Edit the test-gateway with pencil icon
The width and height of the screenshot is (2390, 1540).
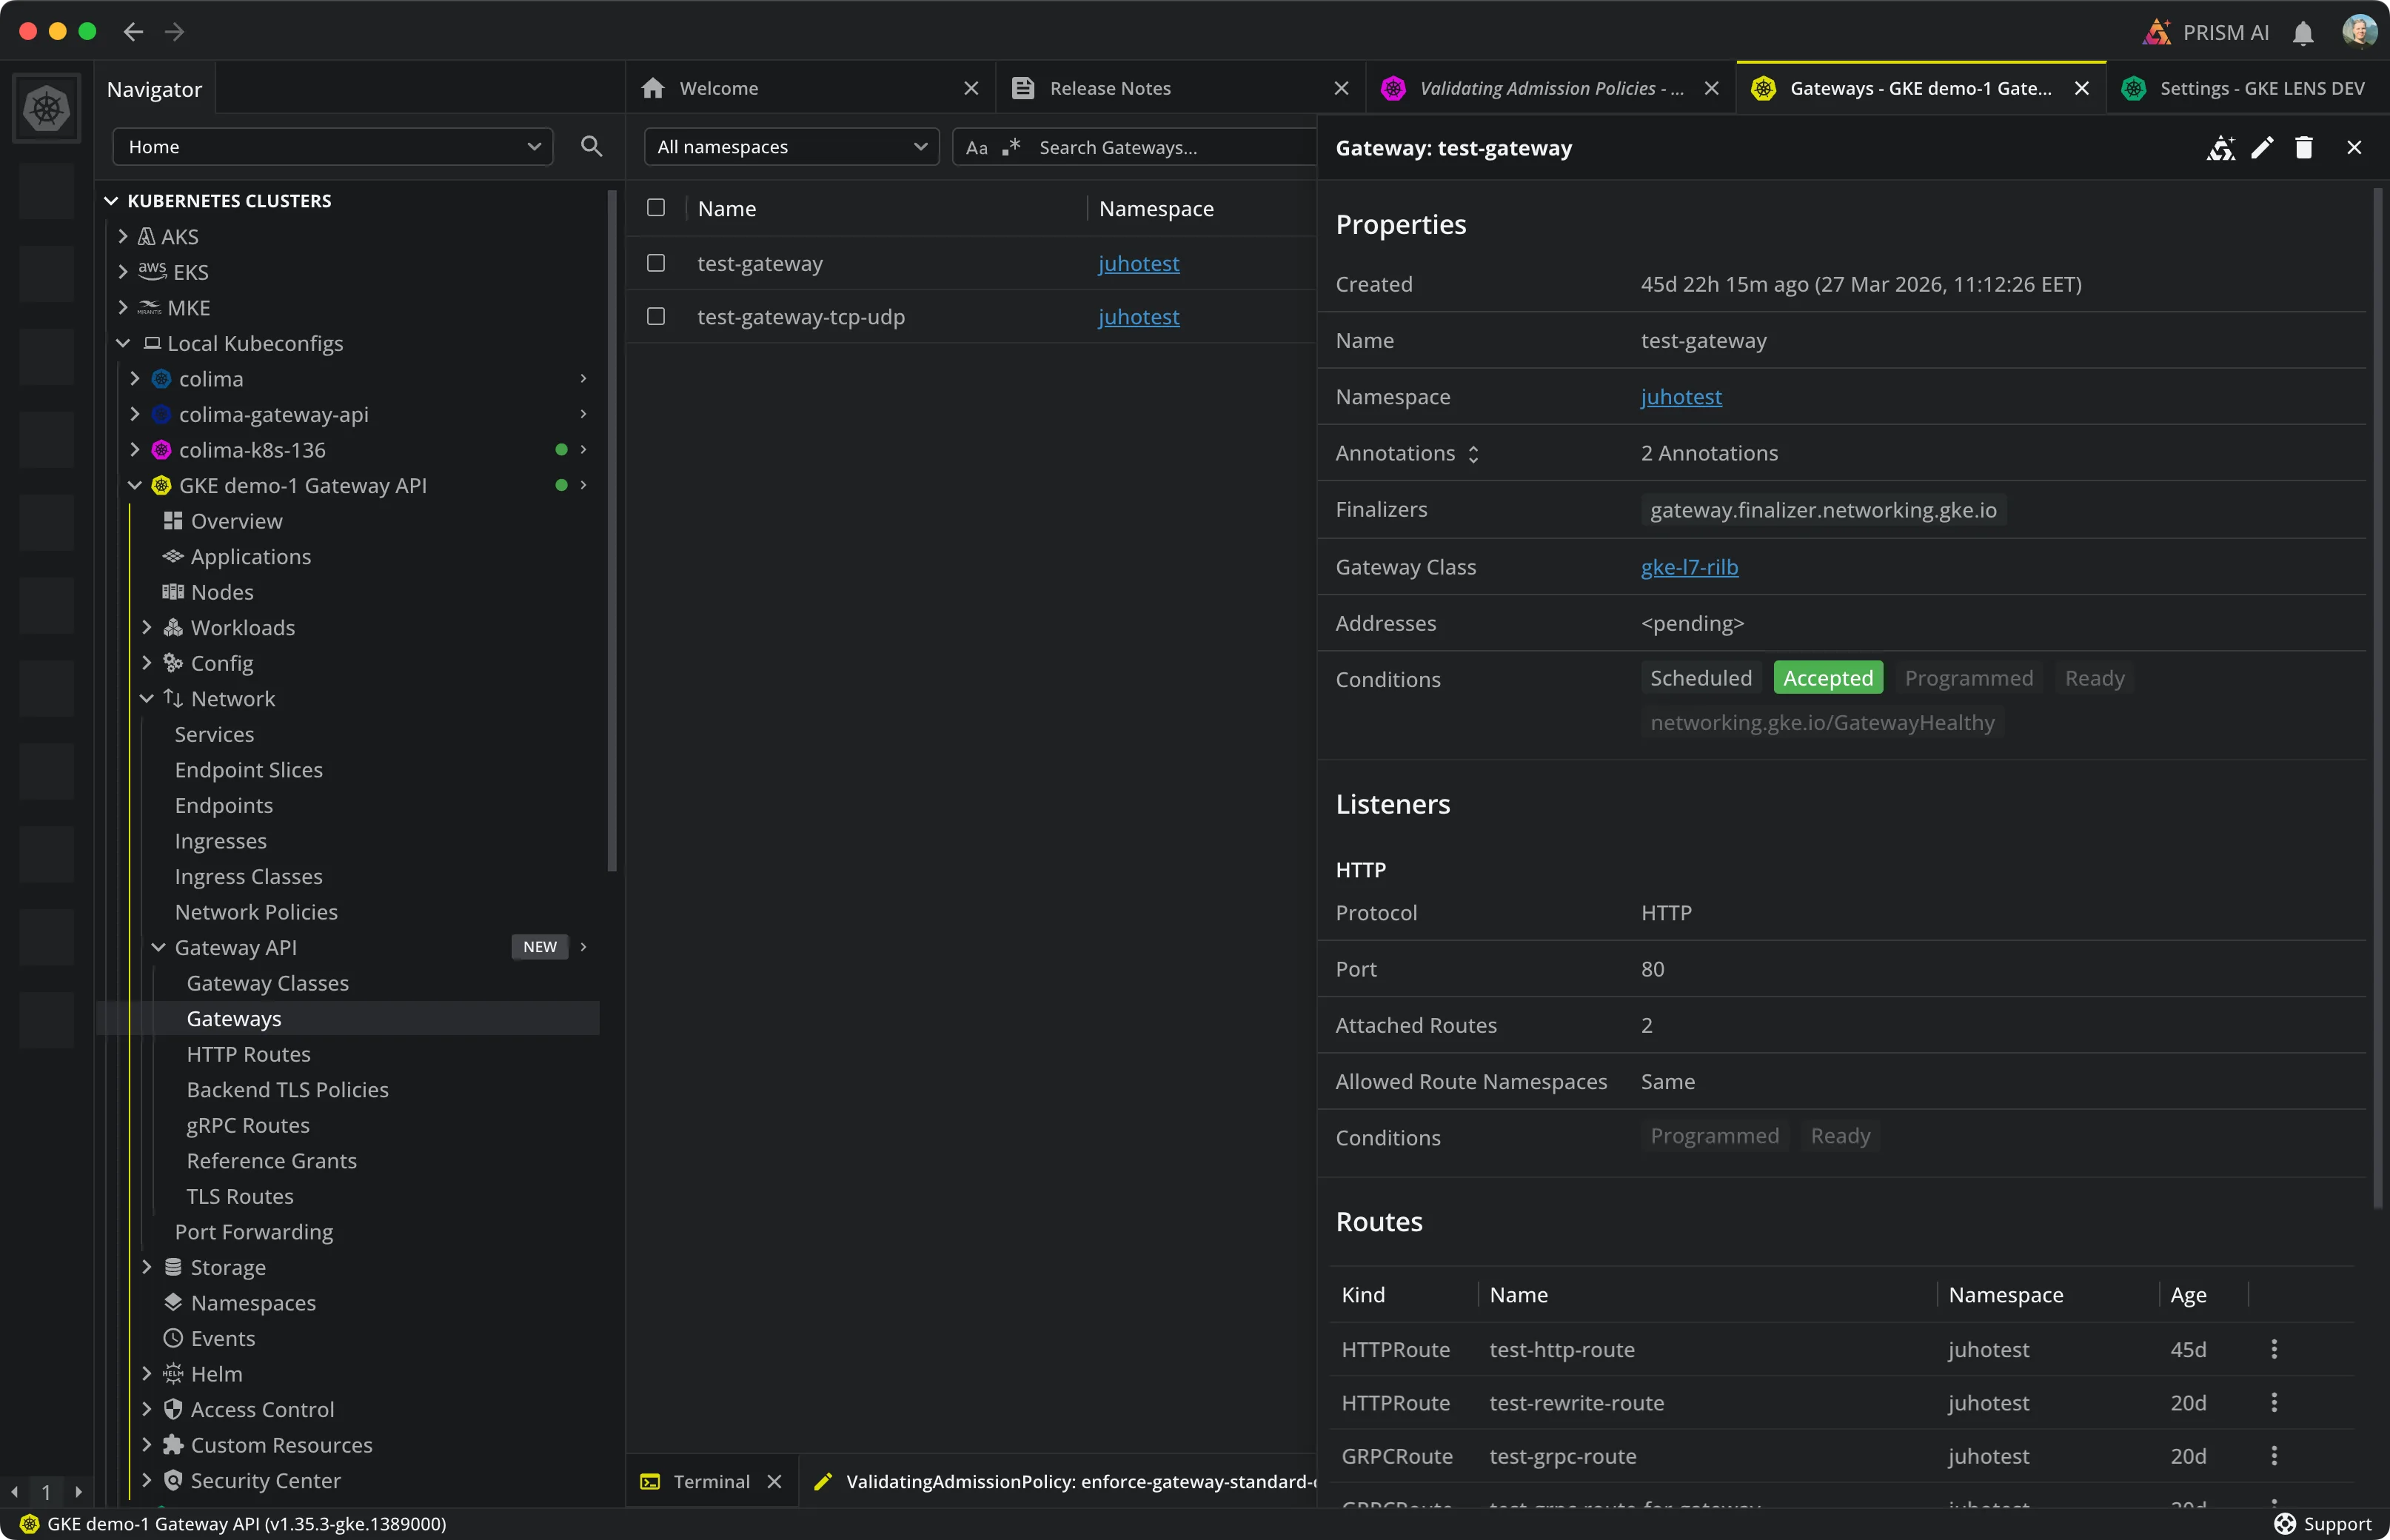[2262, 148]
